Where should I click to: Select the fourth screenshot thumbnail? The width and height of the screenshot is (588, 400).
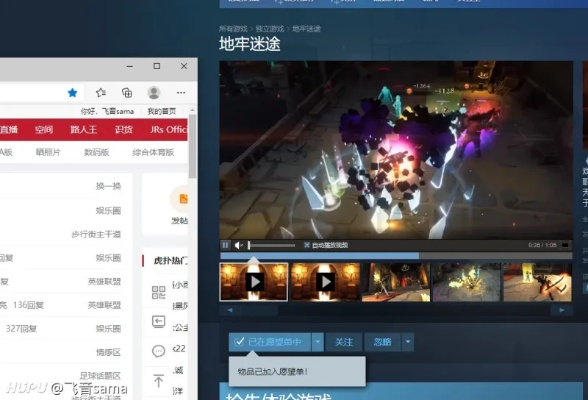[466, 282]
